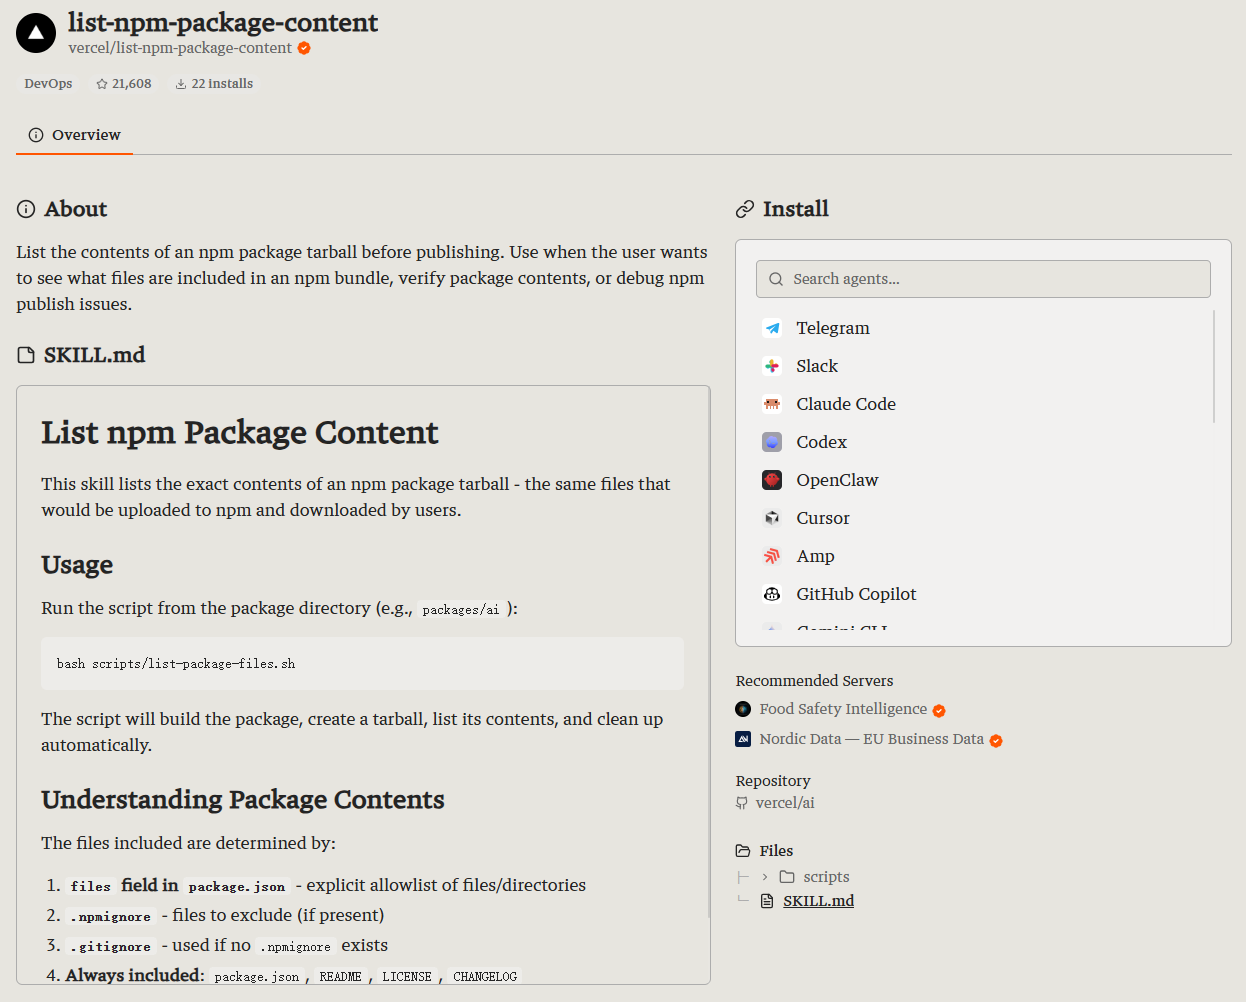Select the OpenClaw agent icon
The image size is (1246, 1002).
tap(772, 480)
